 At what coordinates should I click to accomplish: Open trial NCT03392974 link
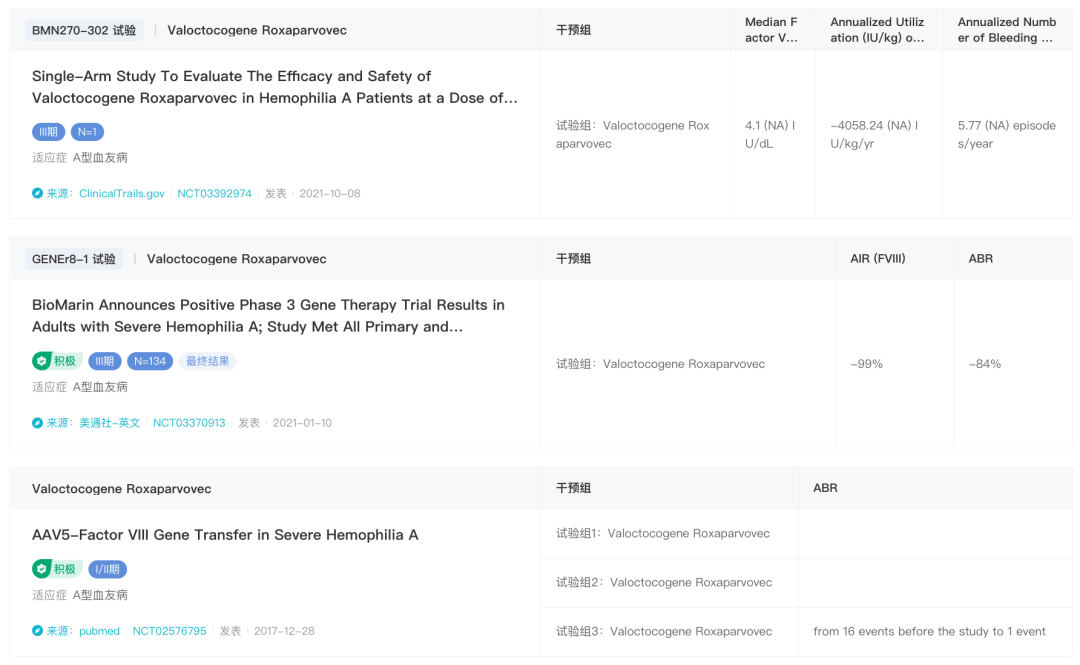pyautogui.click(x=214, y=194)
